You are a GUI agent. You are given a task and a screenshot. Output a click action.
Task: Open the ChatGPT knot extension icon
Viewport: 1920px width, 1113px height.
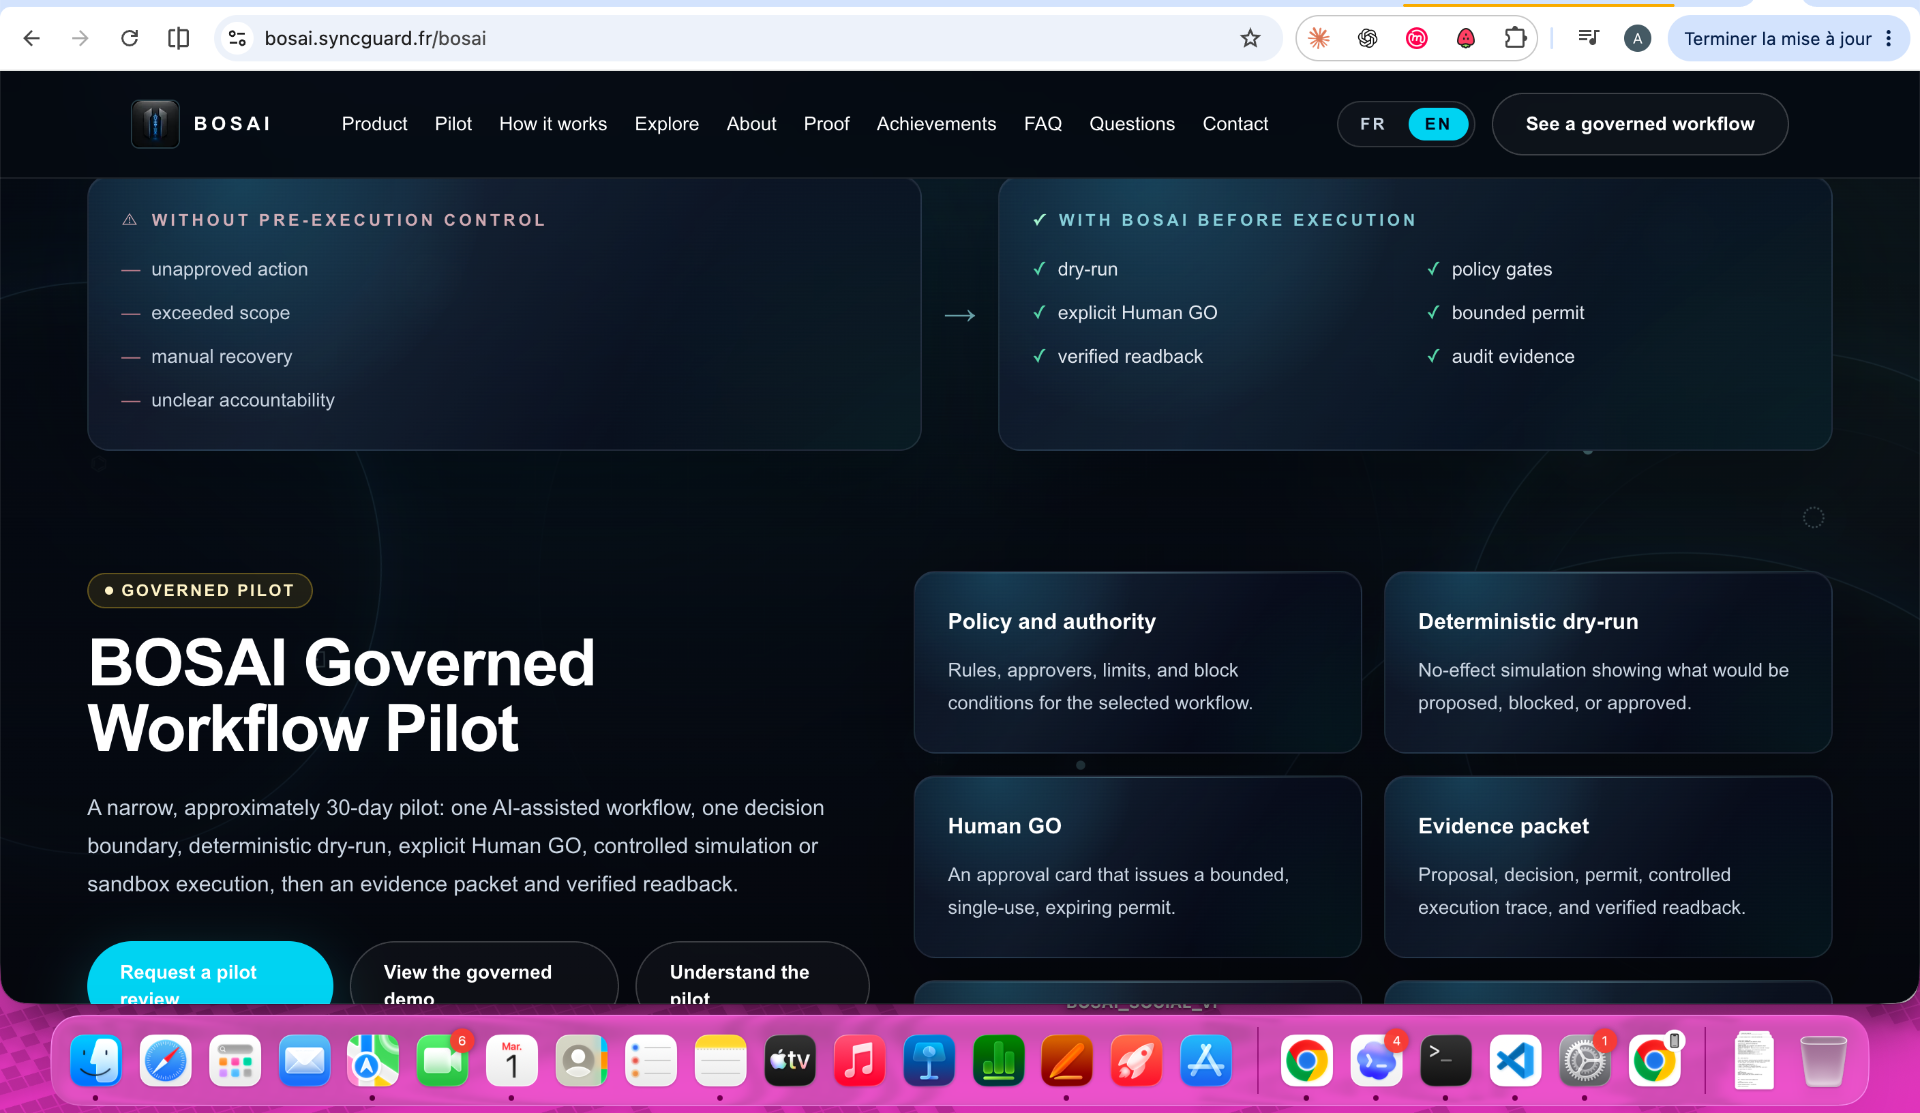(1367, 38)
